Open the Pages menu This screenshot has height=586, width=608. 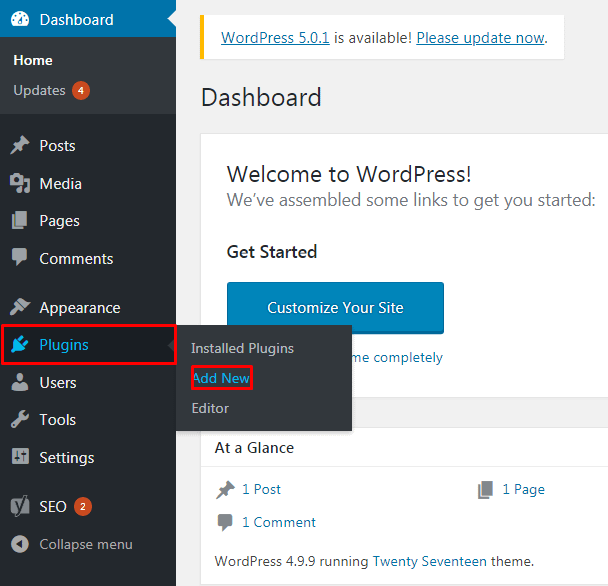coord(88,221)
